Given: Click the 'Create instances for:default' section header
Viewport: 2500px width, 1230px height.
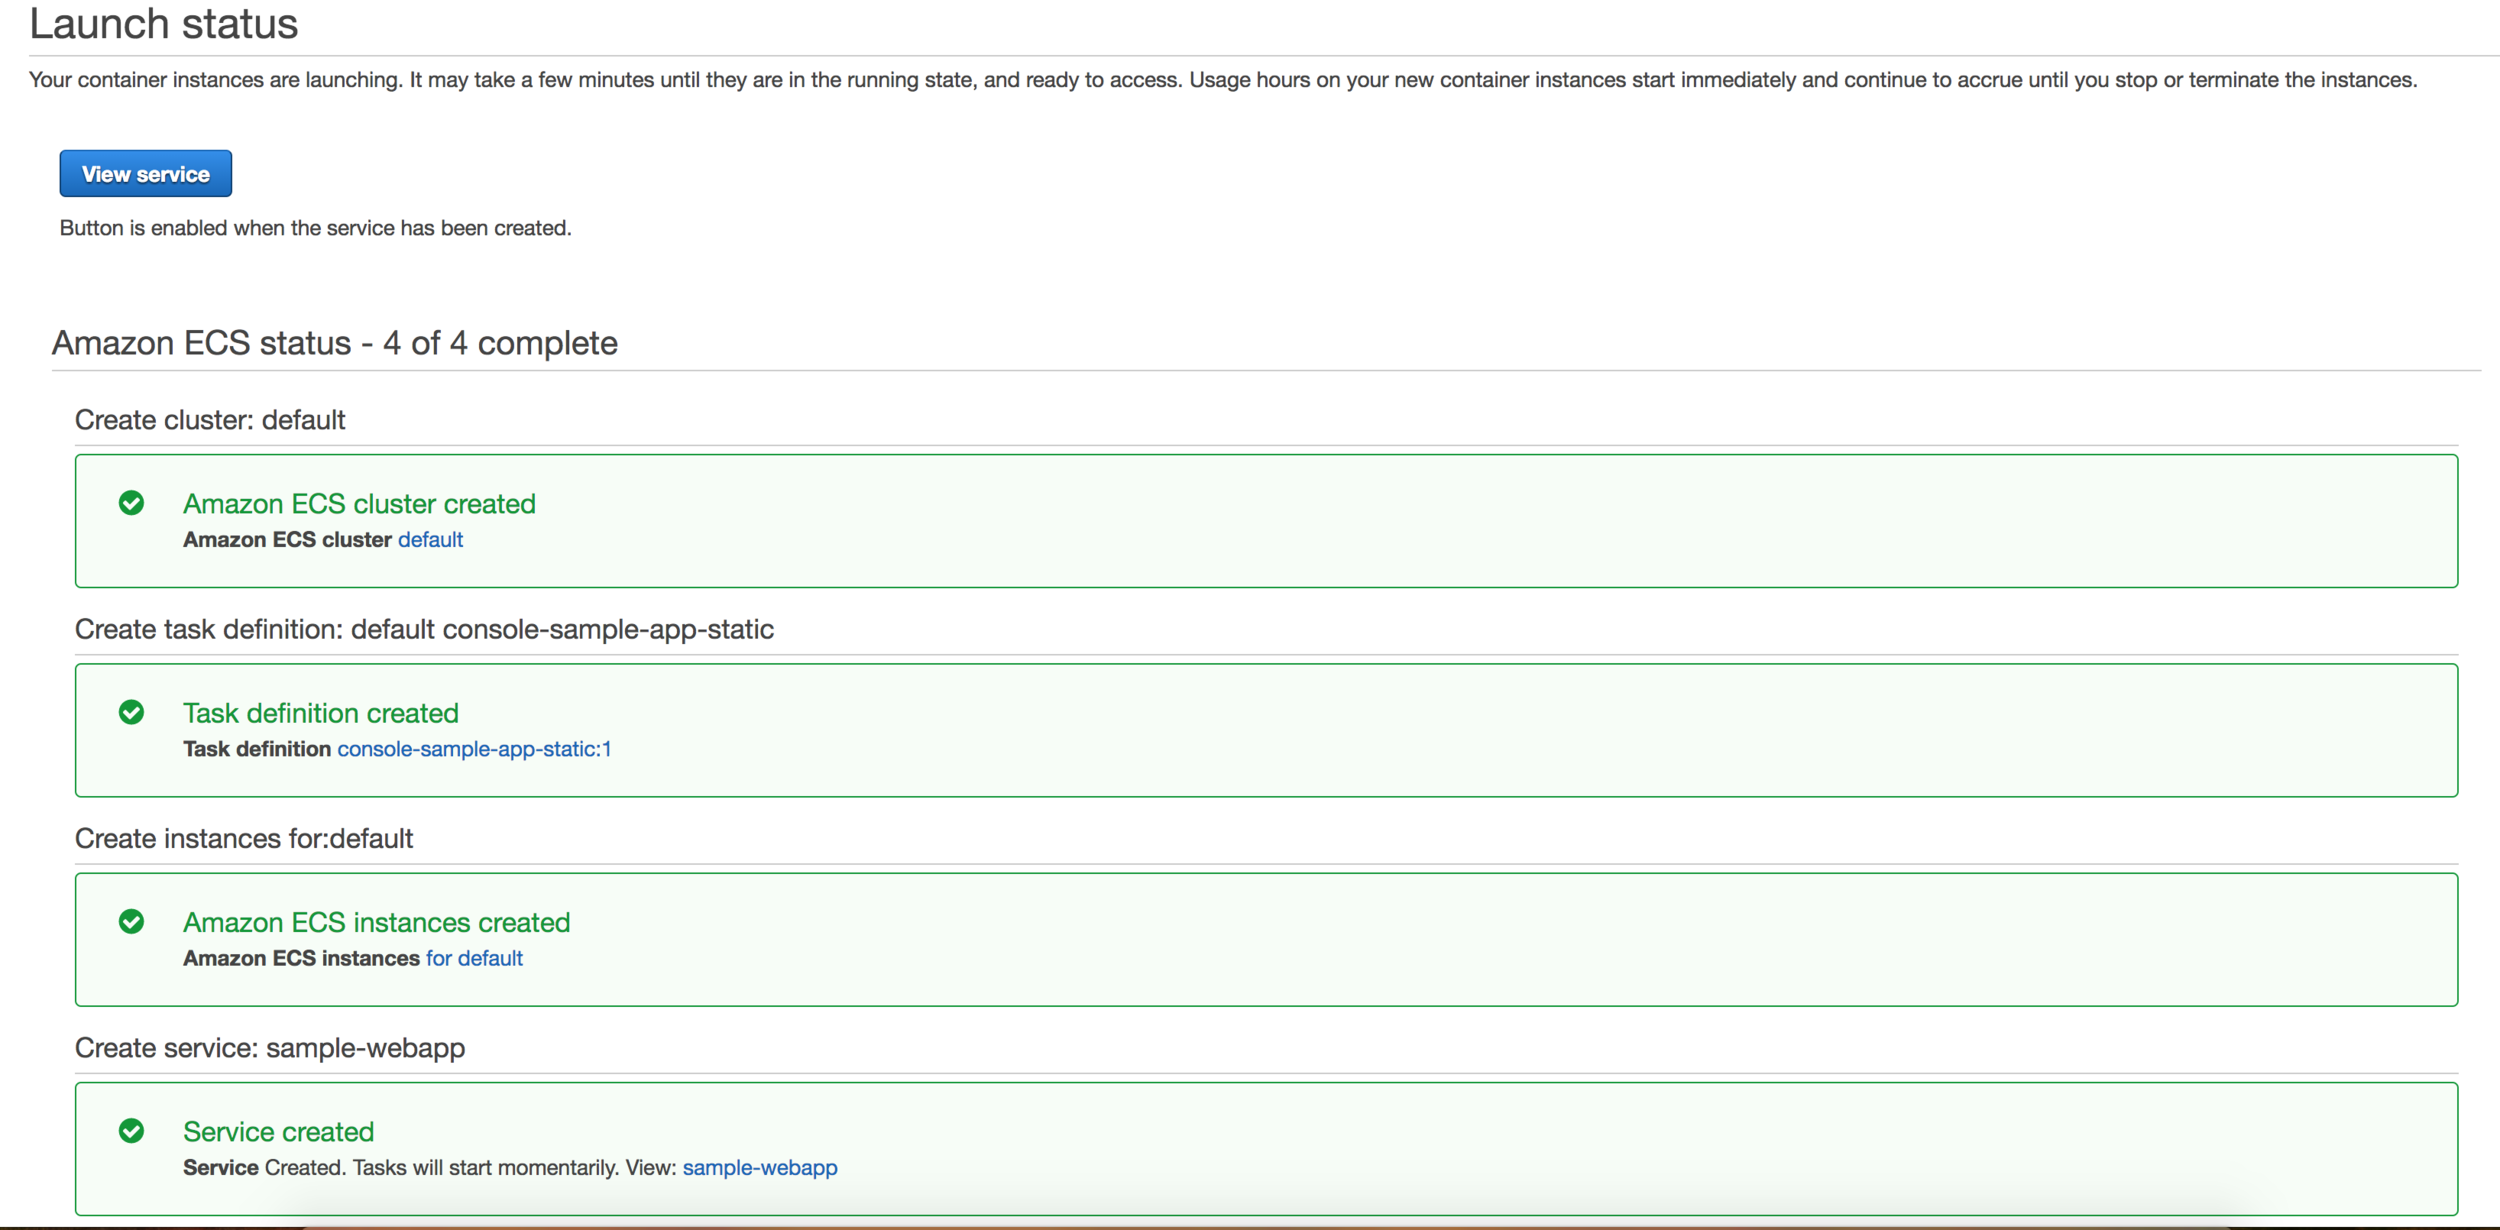Looking at the screenshot, I should pos(244,838).
